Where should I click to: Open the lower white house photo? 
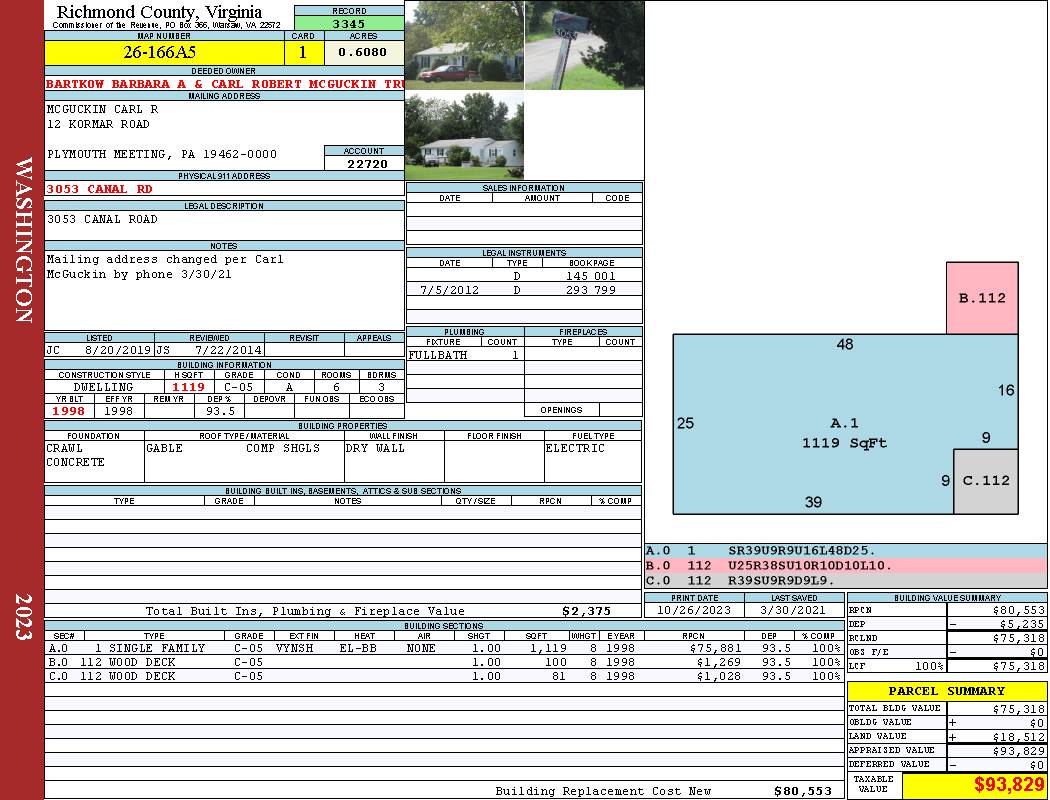tap(464, 136)
